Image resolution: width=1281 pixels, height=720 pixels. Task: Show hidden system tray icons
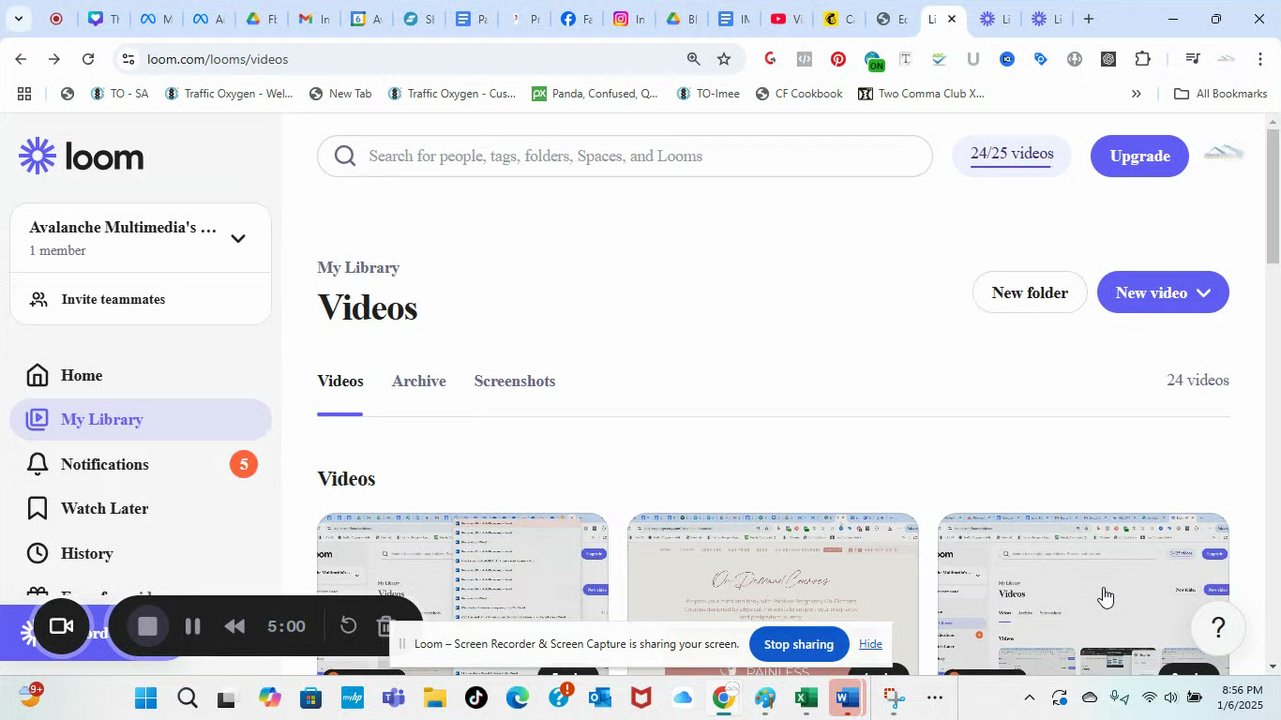(1029, 698)
